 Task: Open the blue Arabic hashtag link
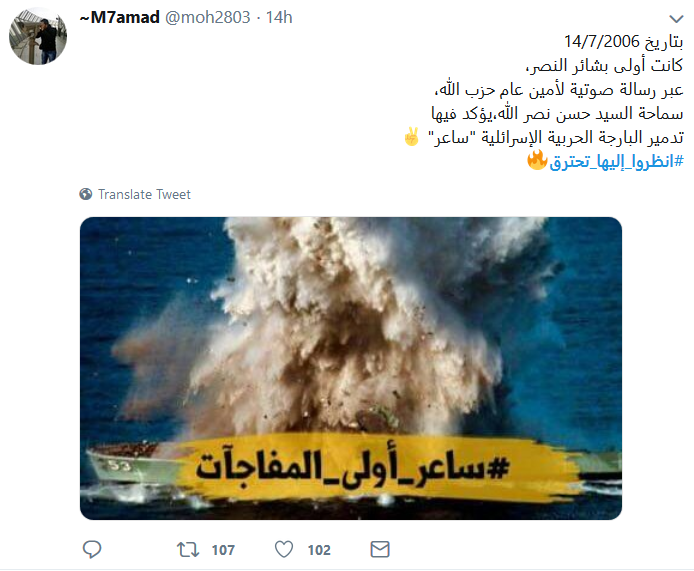(616, 162)
